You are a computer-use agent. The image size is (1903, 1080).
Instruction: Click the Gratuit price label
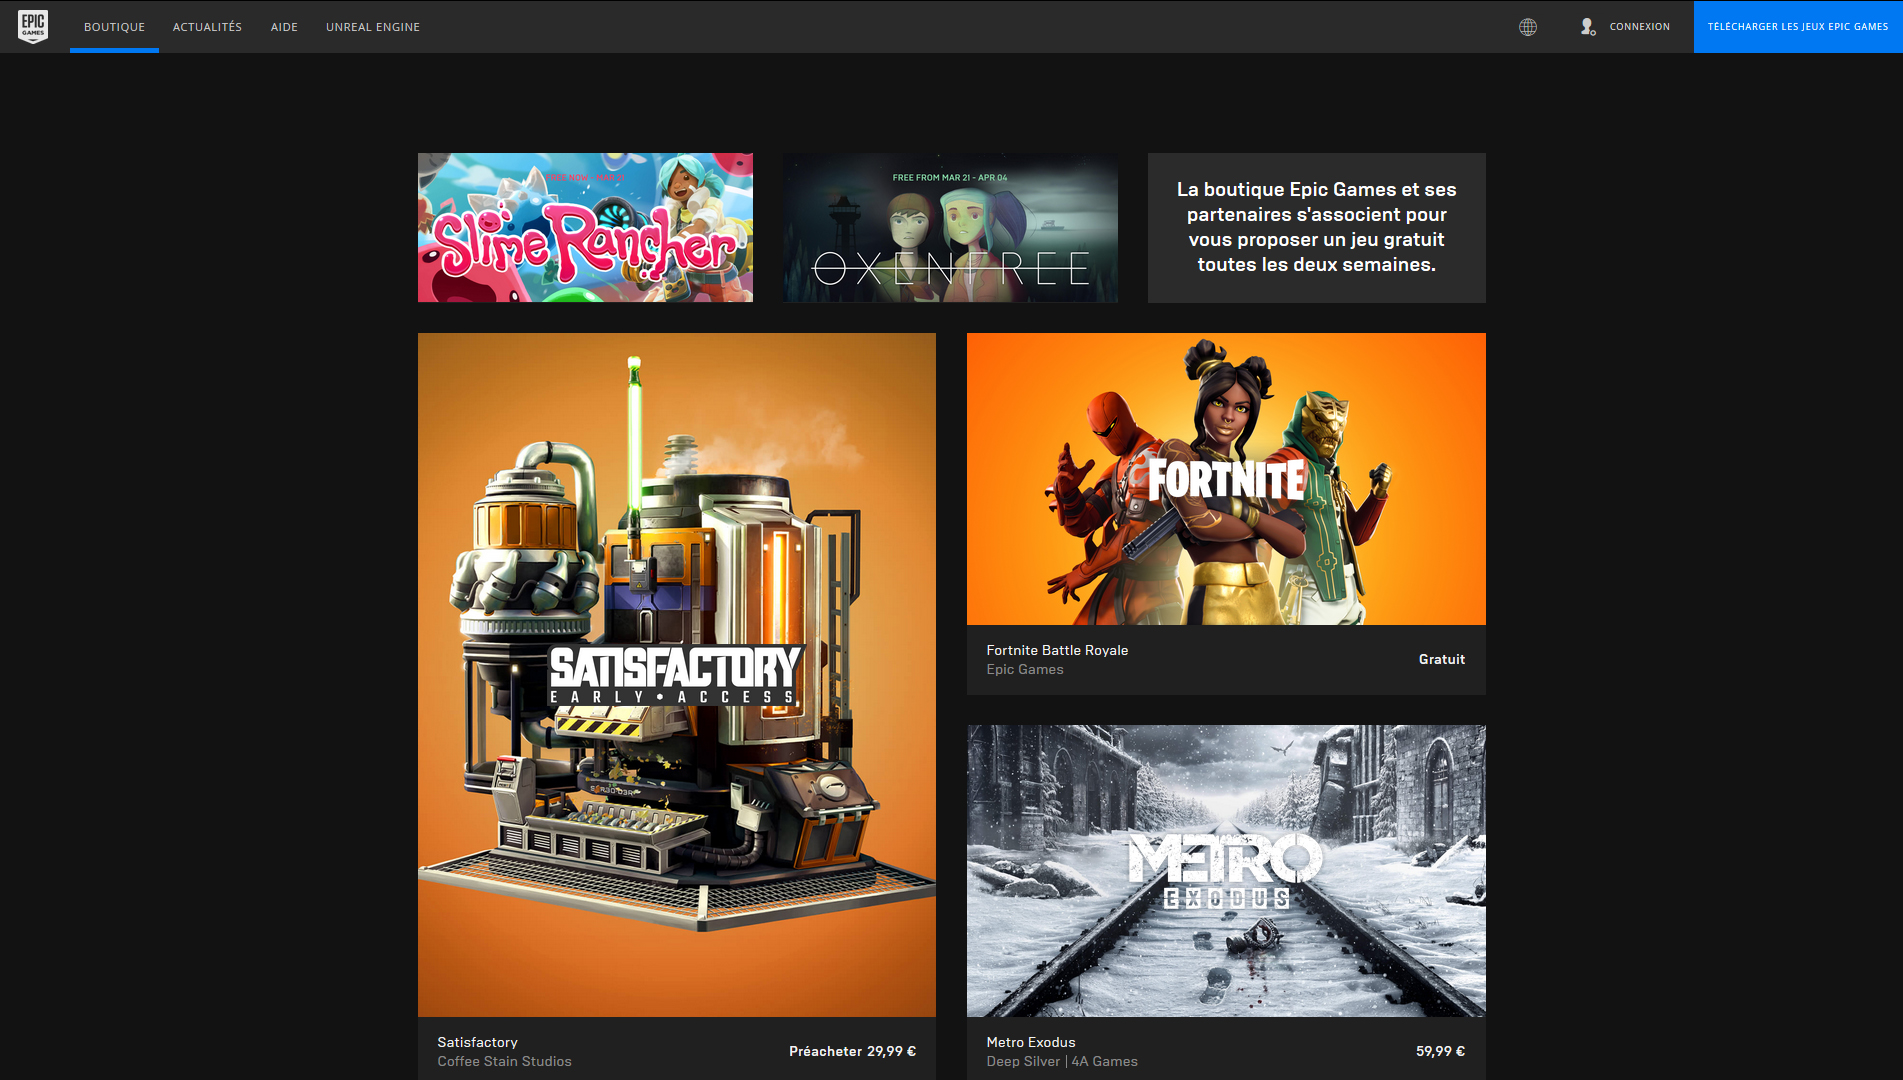[1442, 659]
